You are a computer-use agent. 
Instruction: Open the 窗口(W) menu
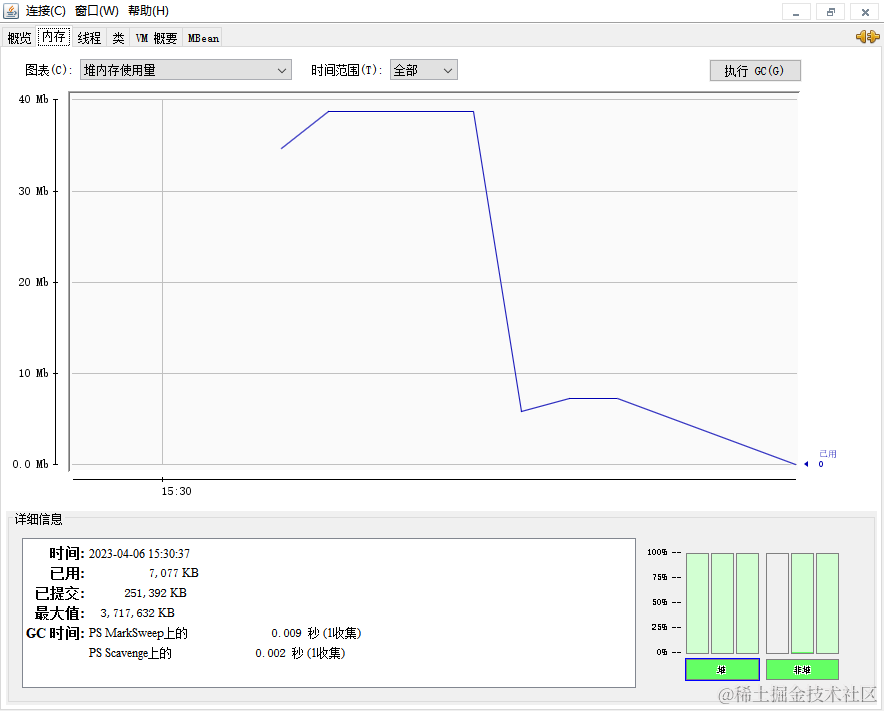[97, 11]
